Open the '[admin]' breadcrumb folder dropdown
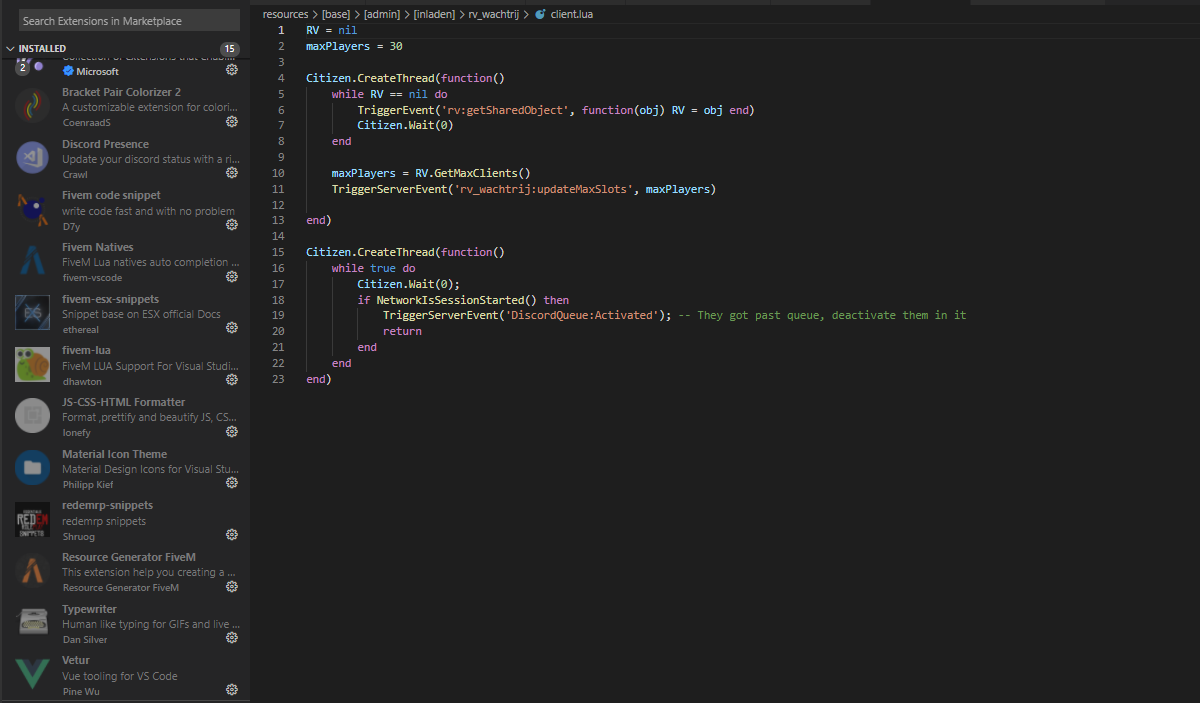The width and height of the screenshot is (1200, 703). pyautogui.click(x=380, y=15)
